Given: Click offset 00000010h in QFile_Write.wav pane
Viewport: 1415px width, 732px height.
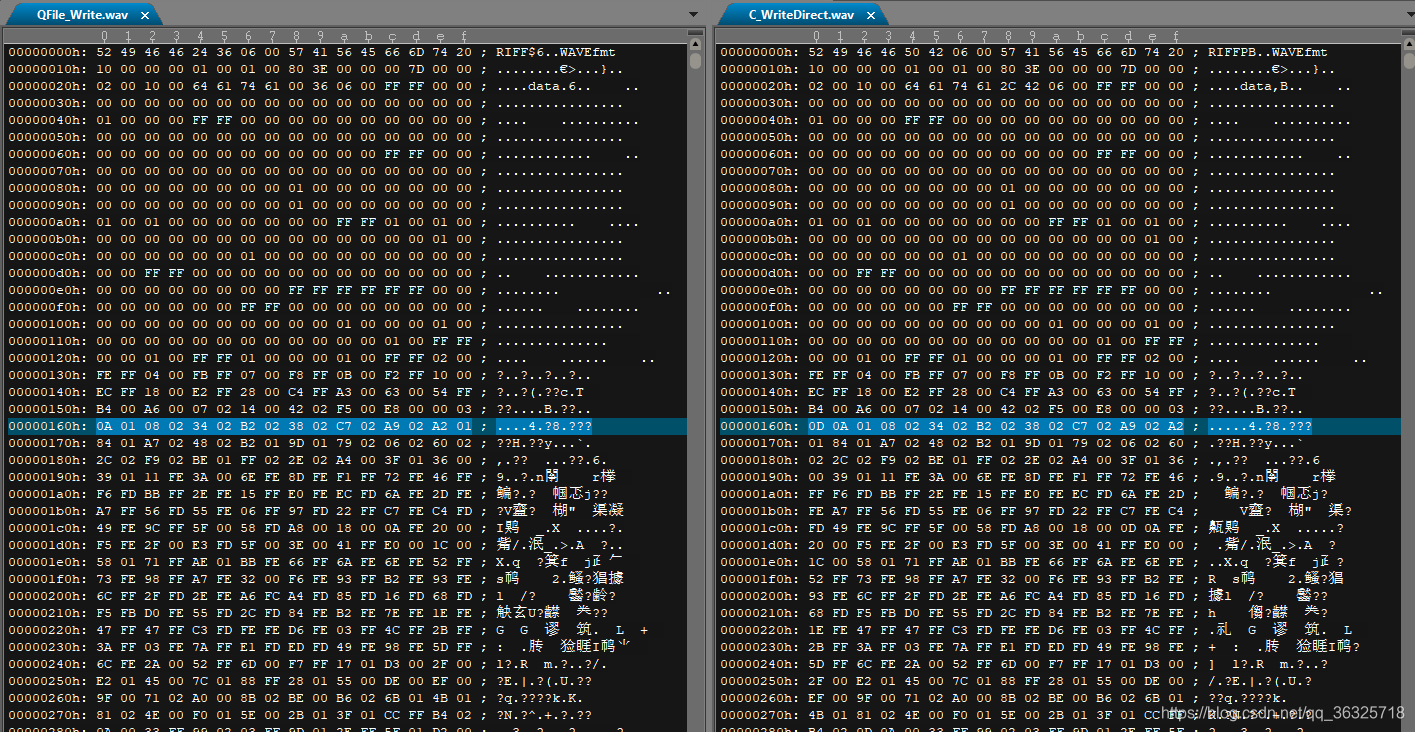Looking at the screenshot, I should click(x=47, y=69).
